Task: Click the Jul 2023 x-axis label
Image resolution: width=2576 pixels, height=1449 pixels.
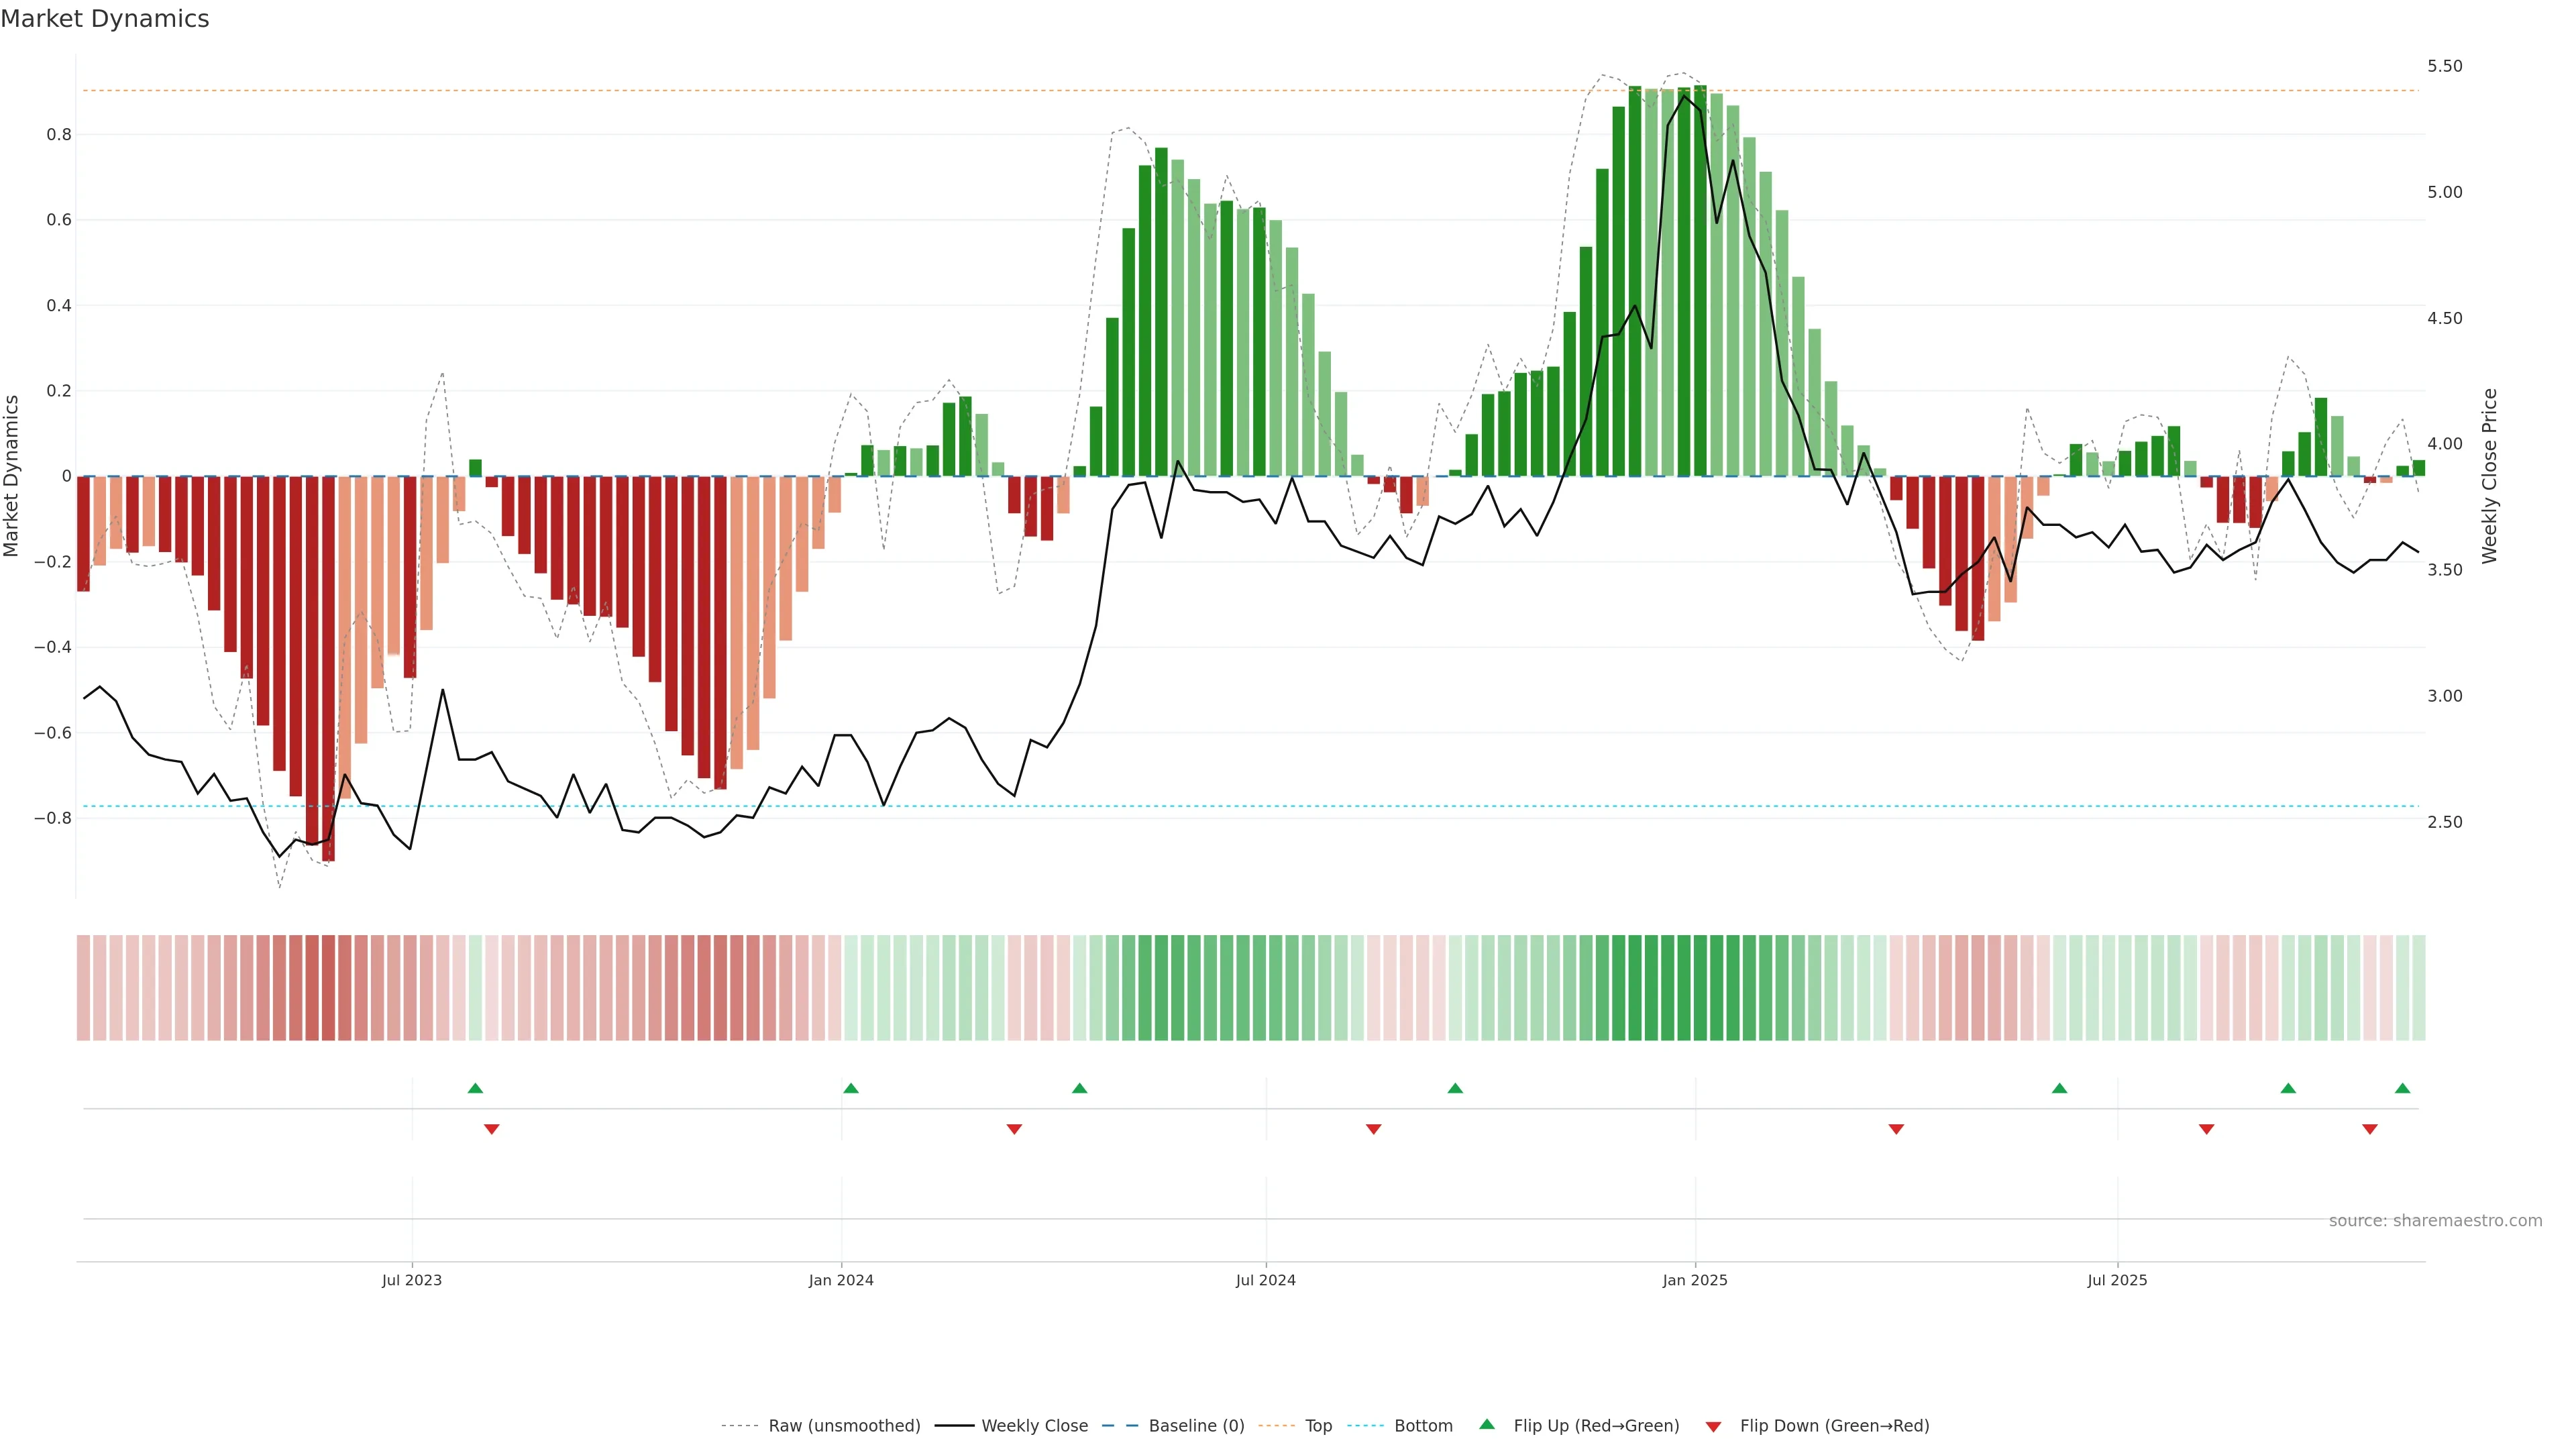Action: pos(411,1280)
